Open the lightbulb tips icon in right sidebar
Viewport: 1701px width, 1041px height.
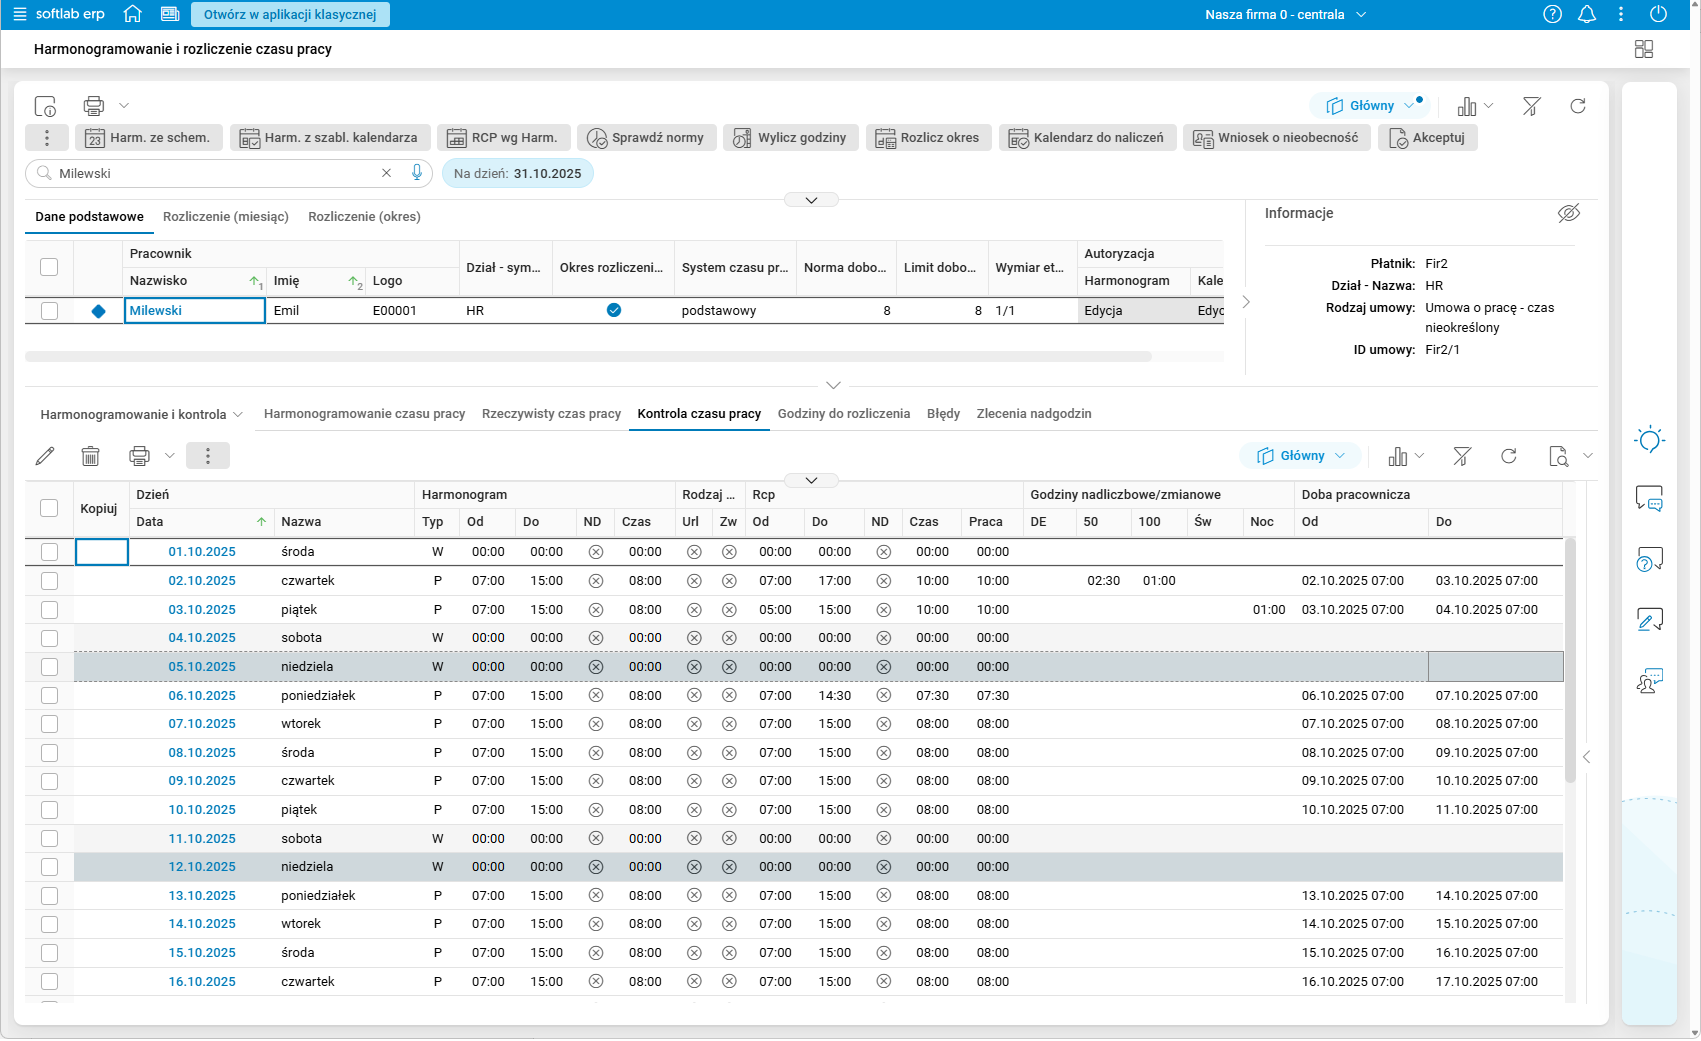[1649, 440]
